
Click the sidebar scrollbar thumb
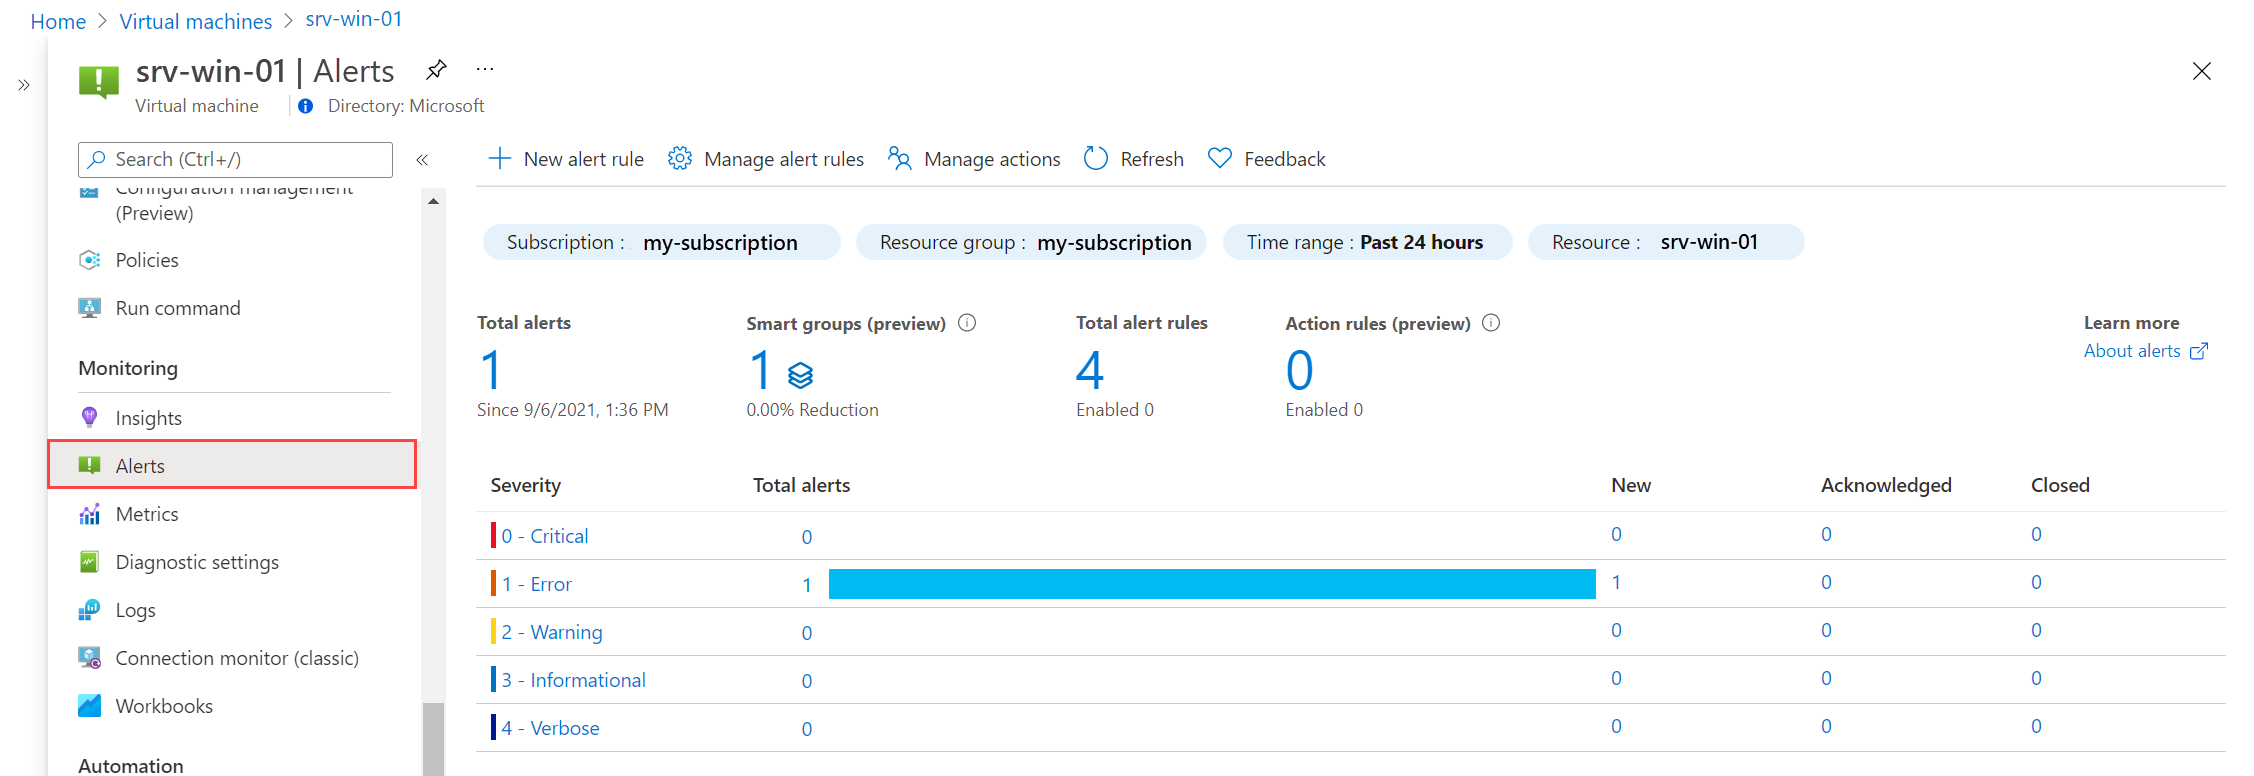pyautogui.click(x=433, y=740)
